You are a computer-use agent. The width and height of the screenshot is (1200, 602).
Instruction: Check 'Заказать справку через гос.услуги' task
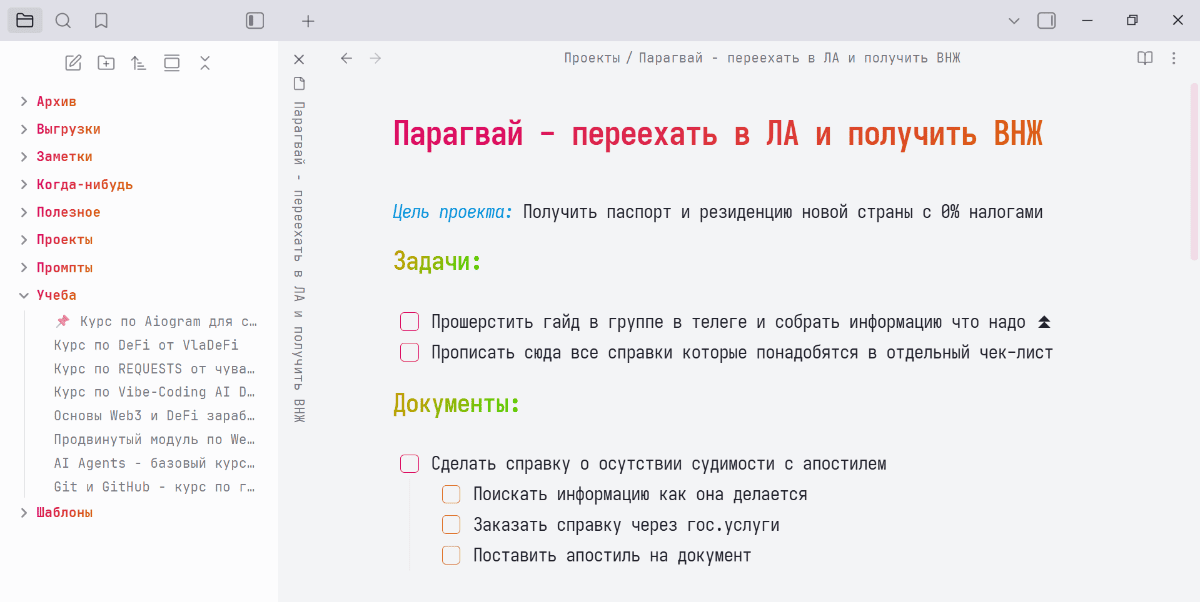[x=451, y=525]
